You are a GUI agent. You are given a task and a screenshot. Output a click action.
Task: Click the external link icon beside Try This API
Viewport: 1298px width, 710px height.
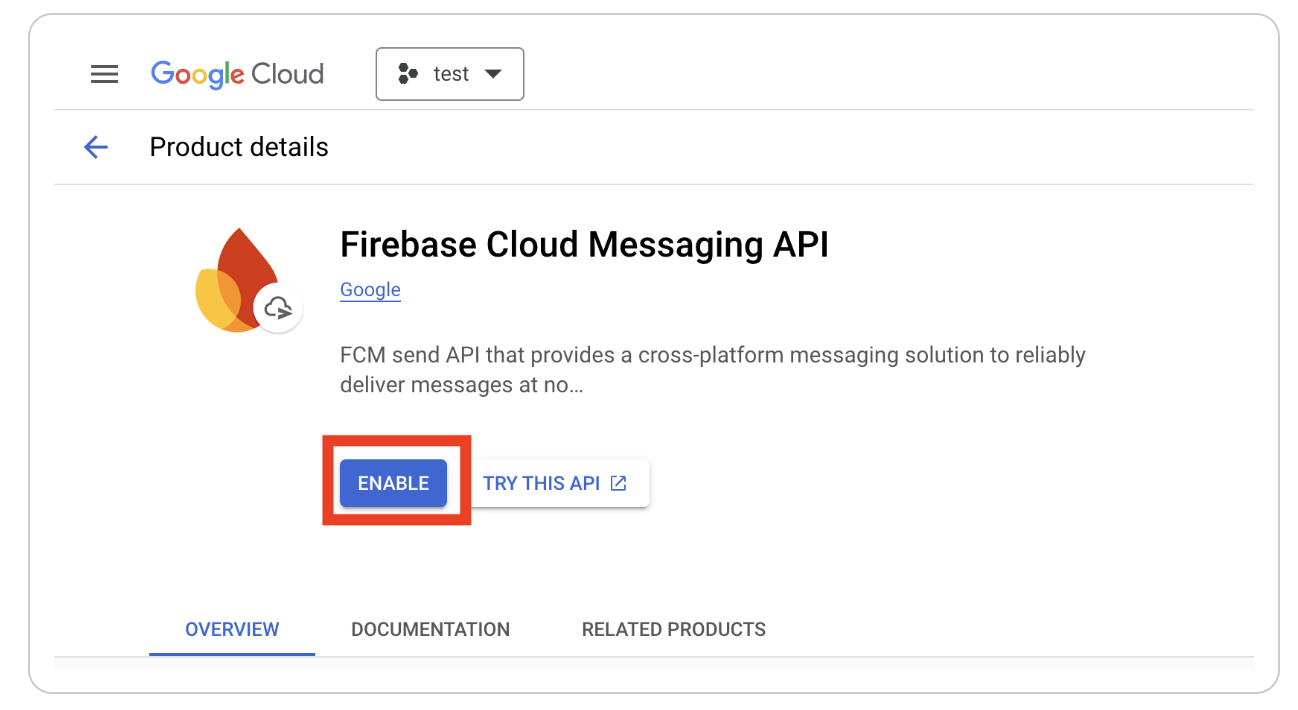click(x=619, y=483)
